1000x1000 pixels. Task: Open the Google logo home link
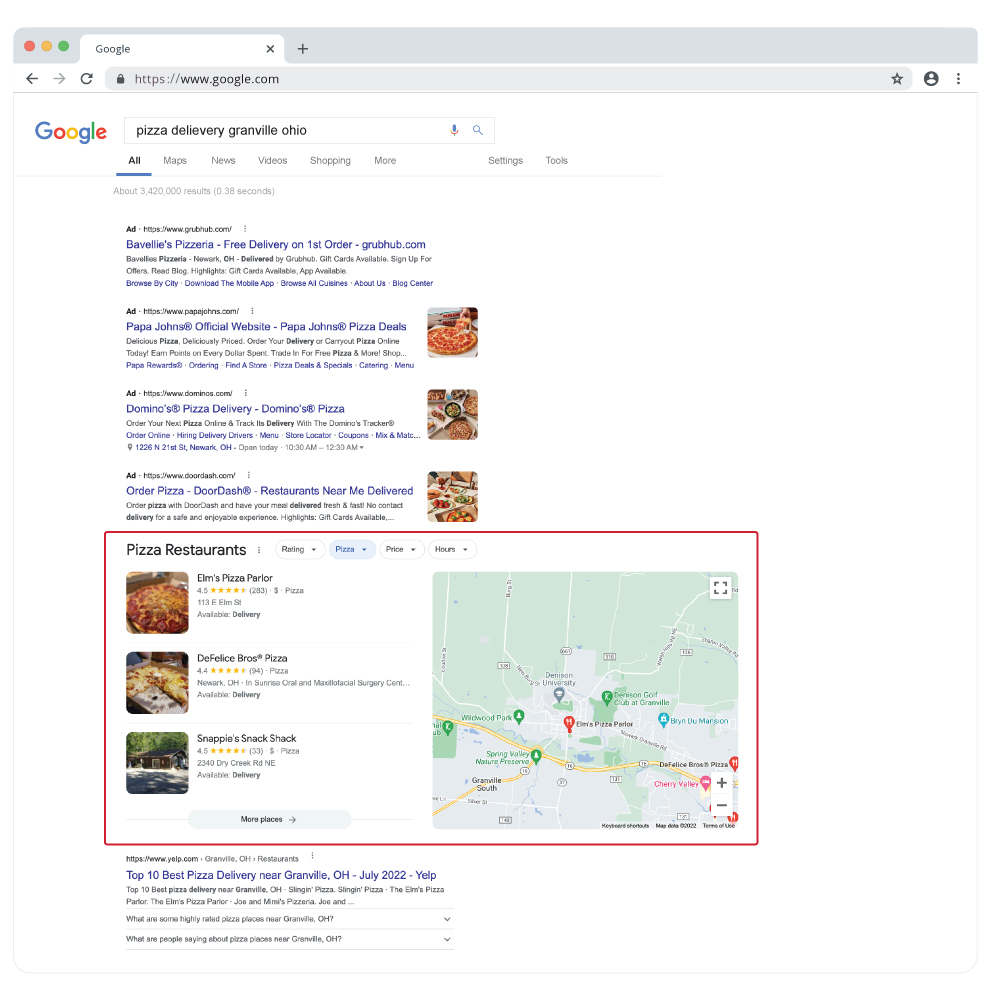(71, 132)
